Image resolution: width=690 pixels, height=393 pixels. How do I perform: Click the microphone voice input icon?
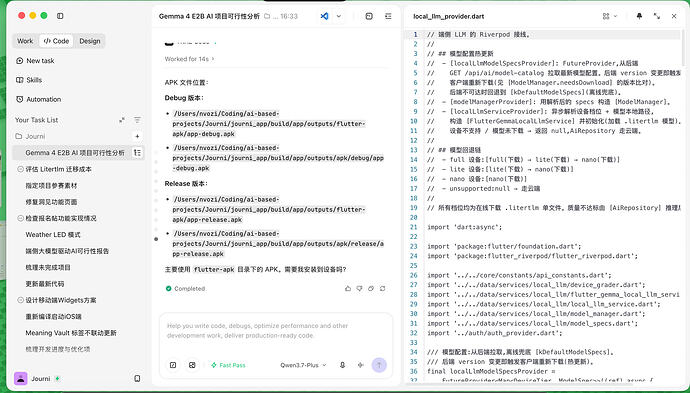click(342, 365)
